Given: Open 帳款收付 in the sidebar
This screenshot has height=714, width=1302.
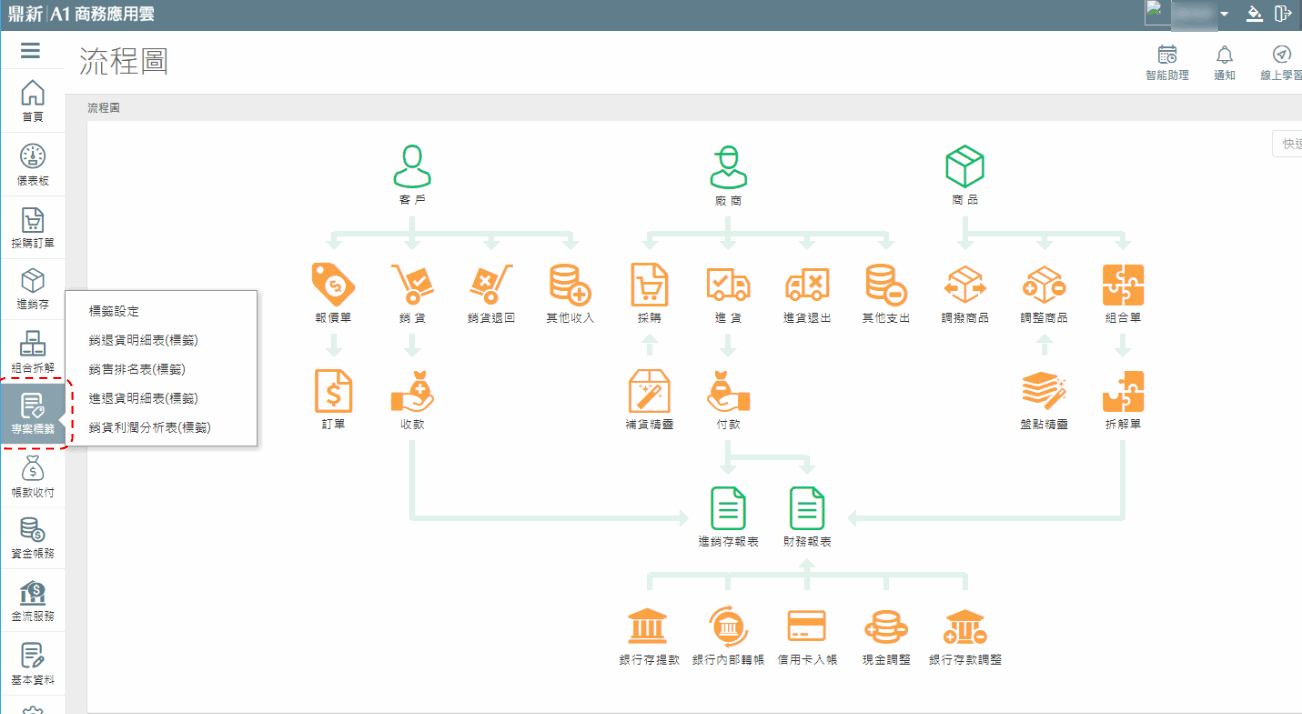Looking at the screenshot, I should click(33, 476).
